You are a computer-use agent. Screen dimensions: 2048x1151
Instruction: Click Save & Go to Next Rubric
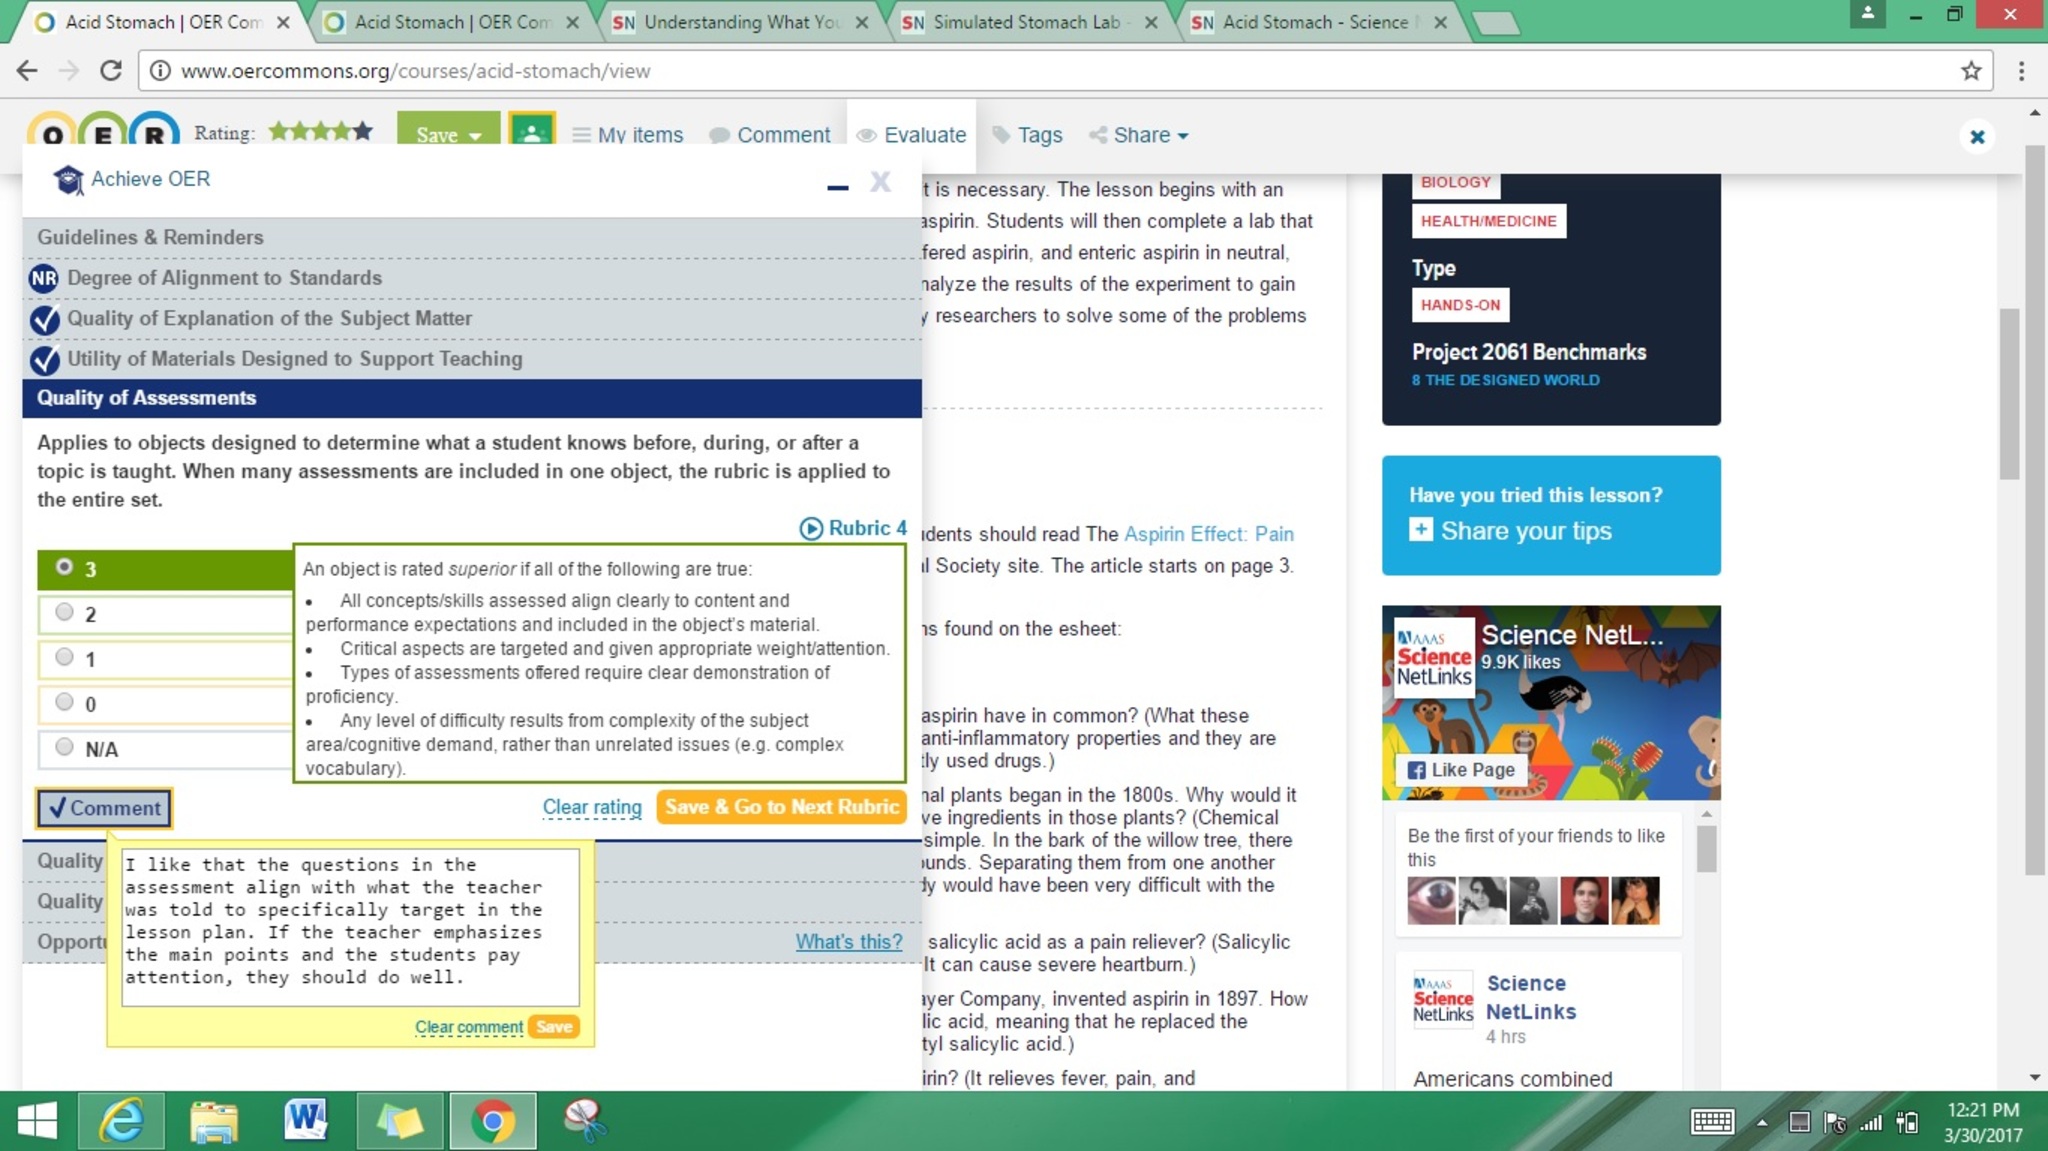tap(781, 807)
